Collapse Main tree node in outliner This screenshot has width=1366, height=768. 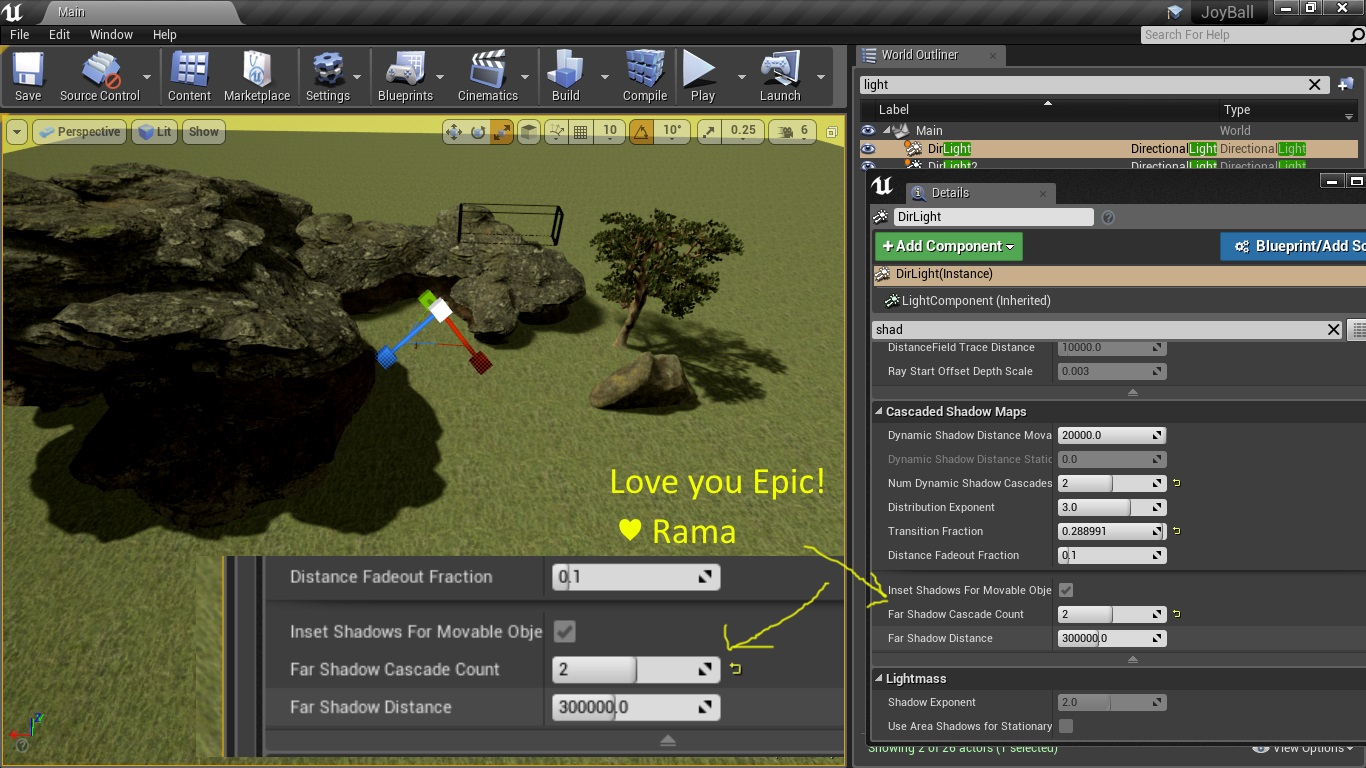coord(886,130)
